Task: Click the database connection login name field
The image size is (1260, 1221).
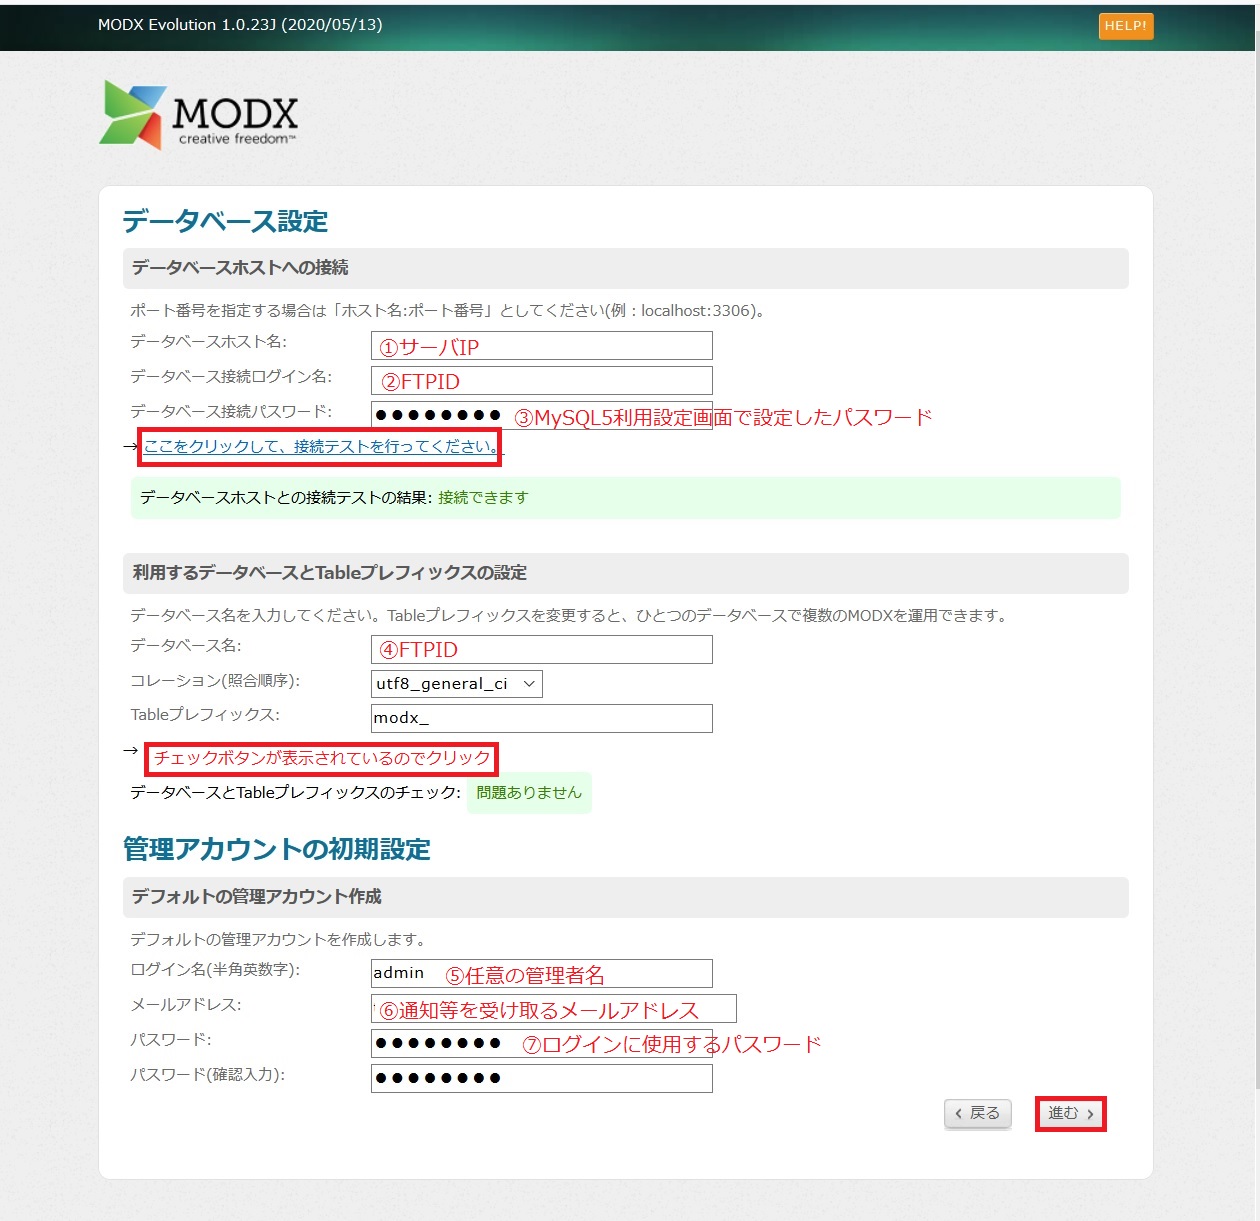Action: 541,381
